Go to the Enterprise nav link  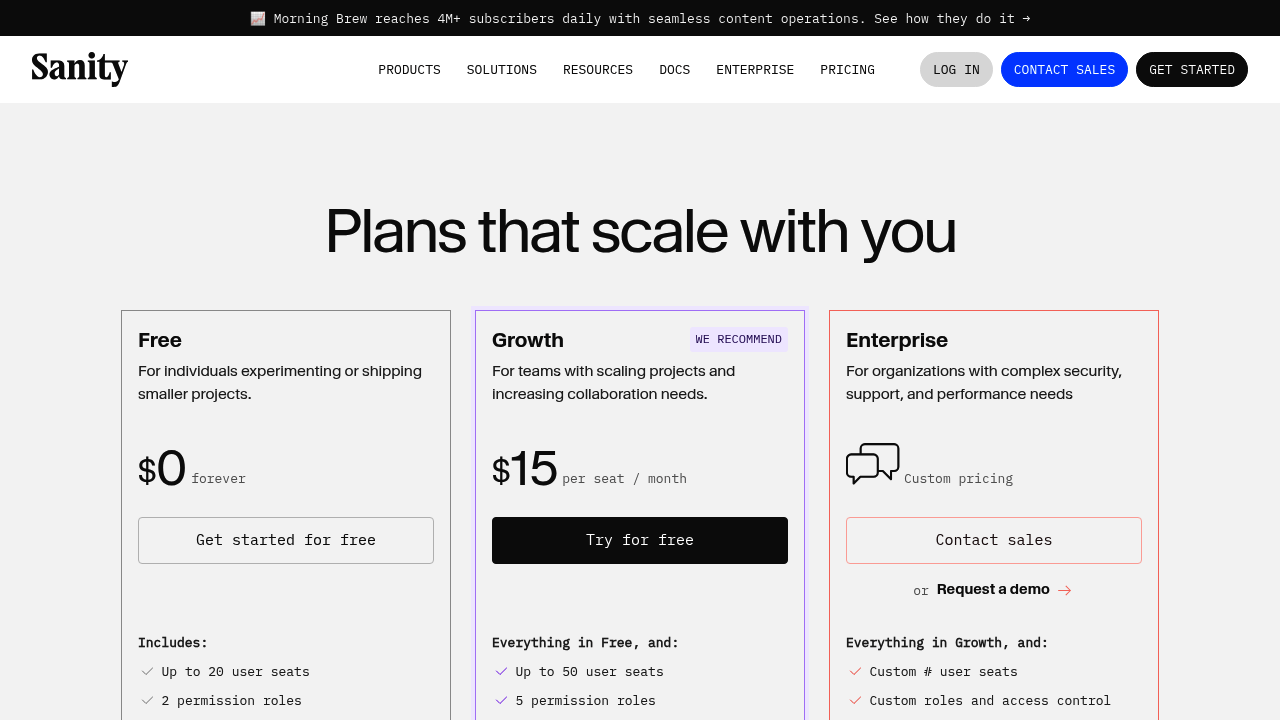pos(755,70)
